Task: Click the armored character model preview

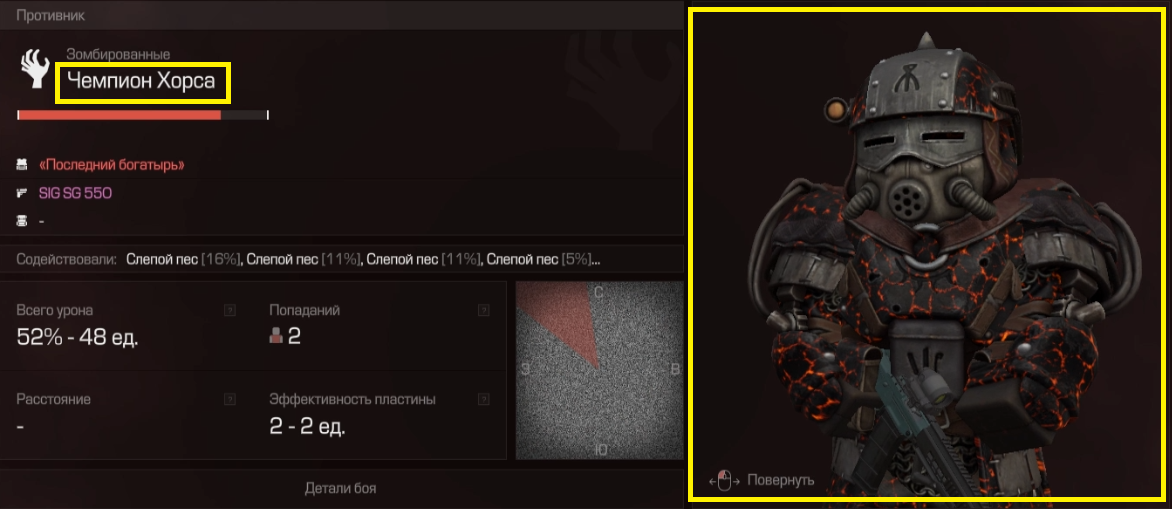Action: pos(929,254)
